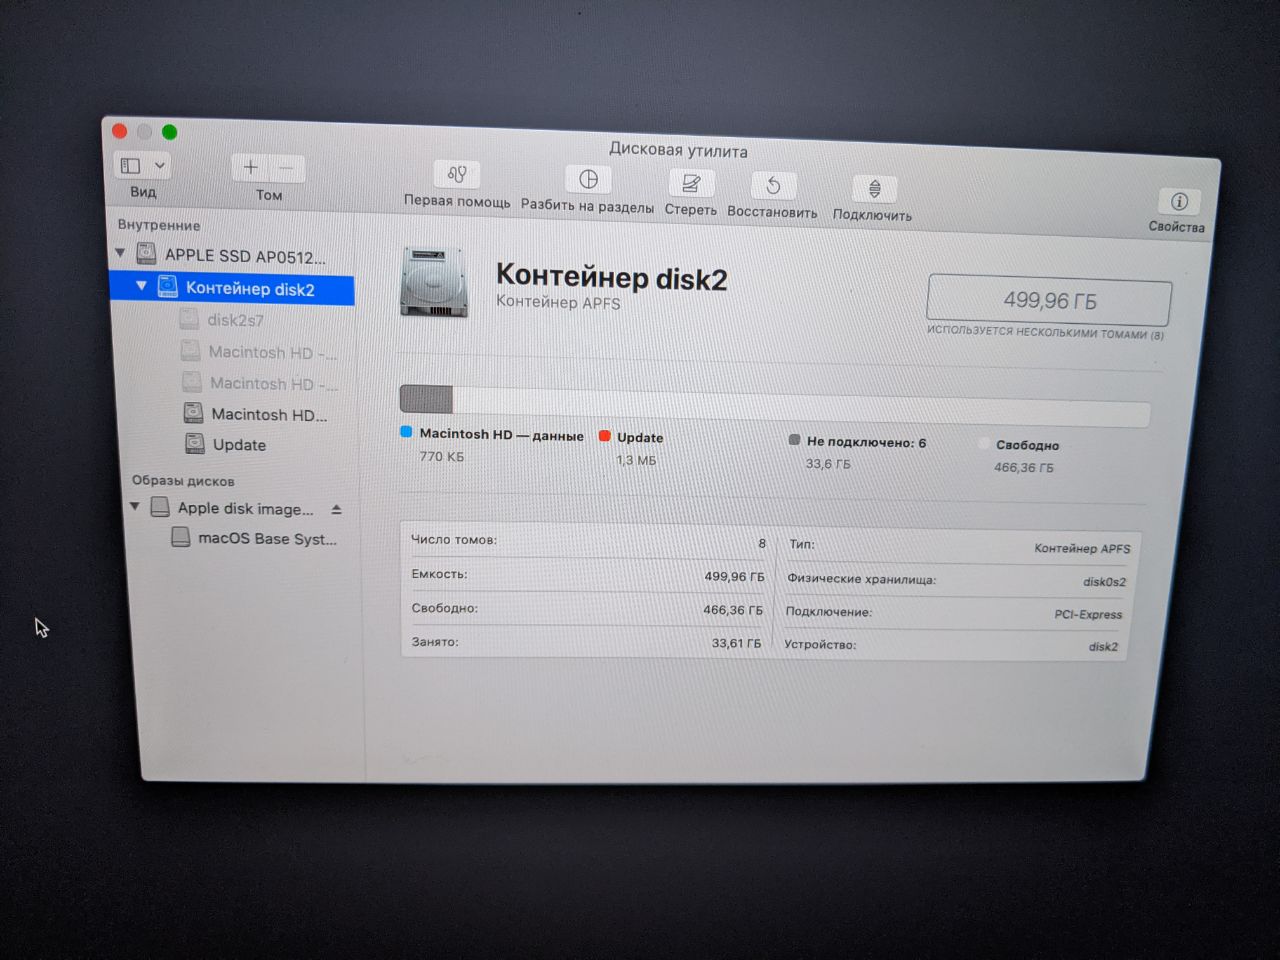Click the Erase (Стереть) icon
The image size is (1280, 960).
click(691, 183)
